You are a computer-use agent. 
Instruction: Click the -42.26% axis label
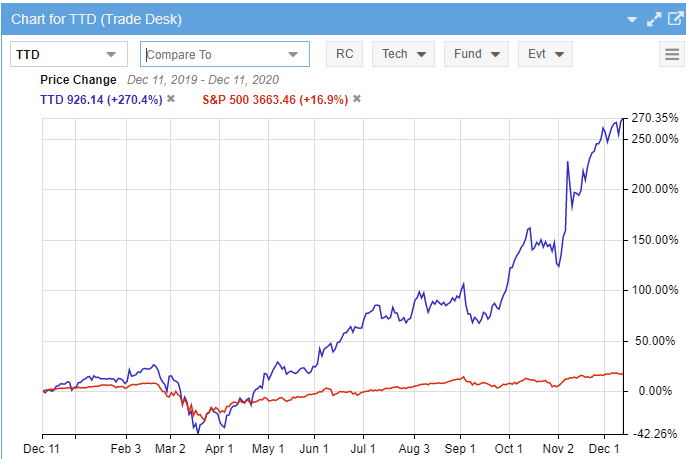coord(654,434)
